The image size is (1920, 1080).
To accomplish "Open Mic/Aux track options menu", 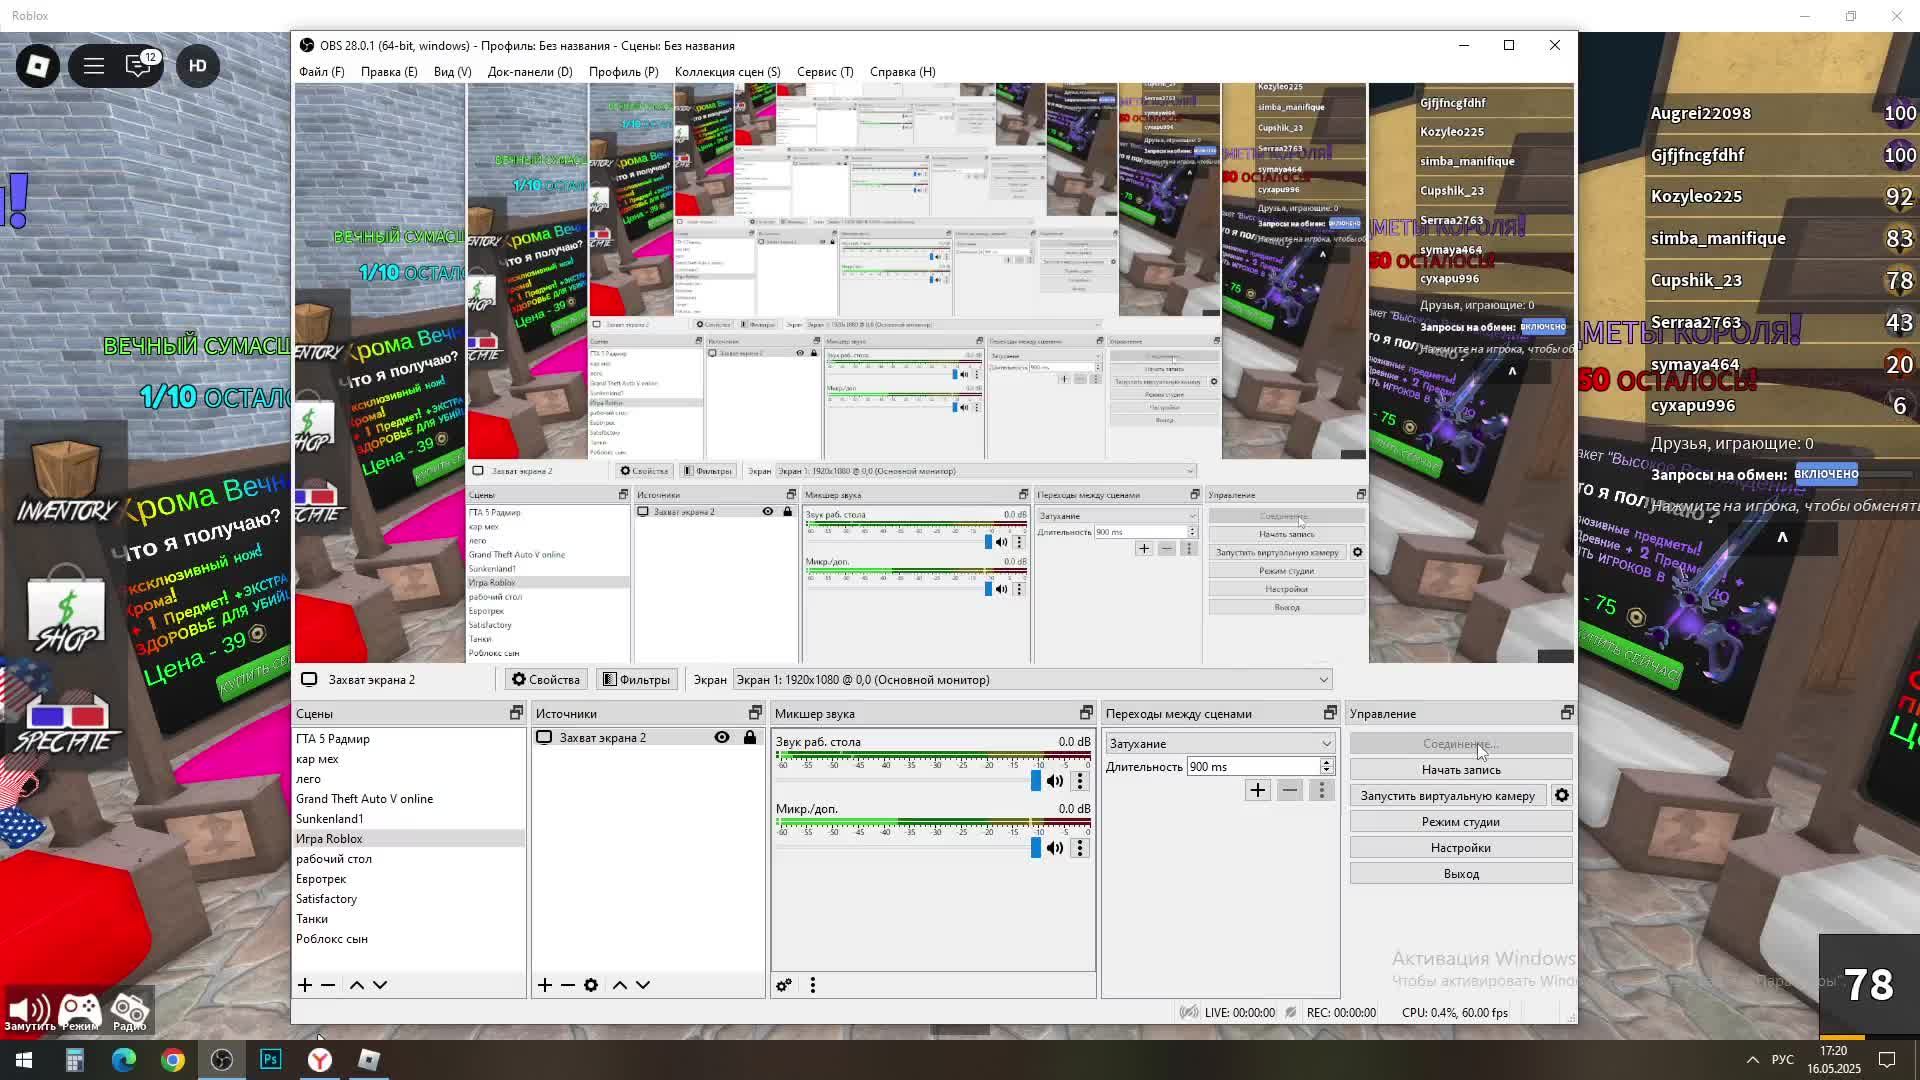I will (x=1080, y=848).
